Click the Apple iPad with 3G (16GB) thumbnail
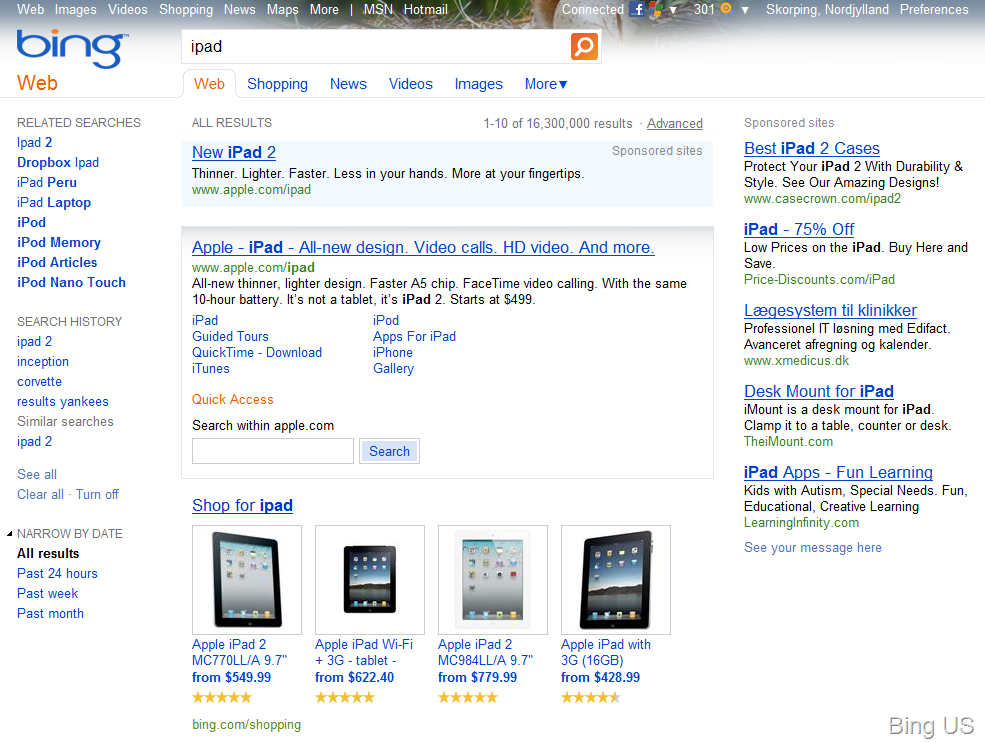The width and height of the screenshot is (985, 742). coord(616,580)
